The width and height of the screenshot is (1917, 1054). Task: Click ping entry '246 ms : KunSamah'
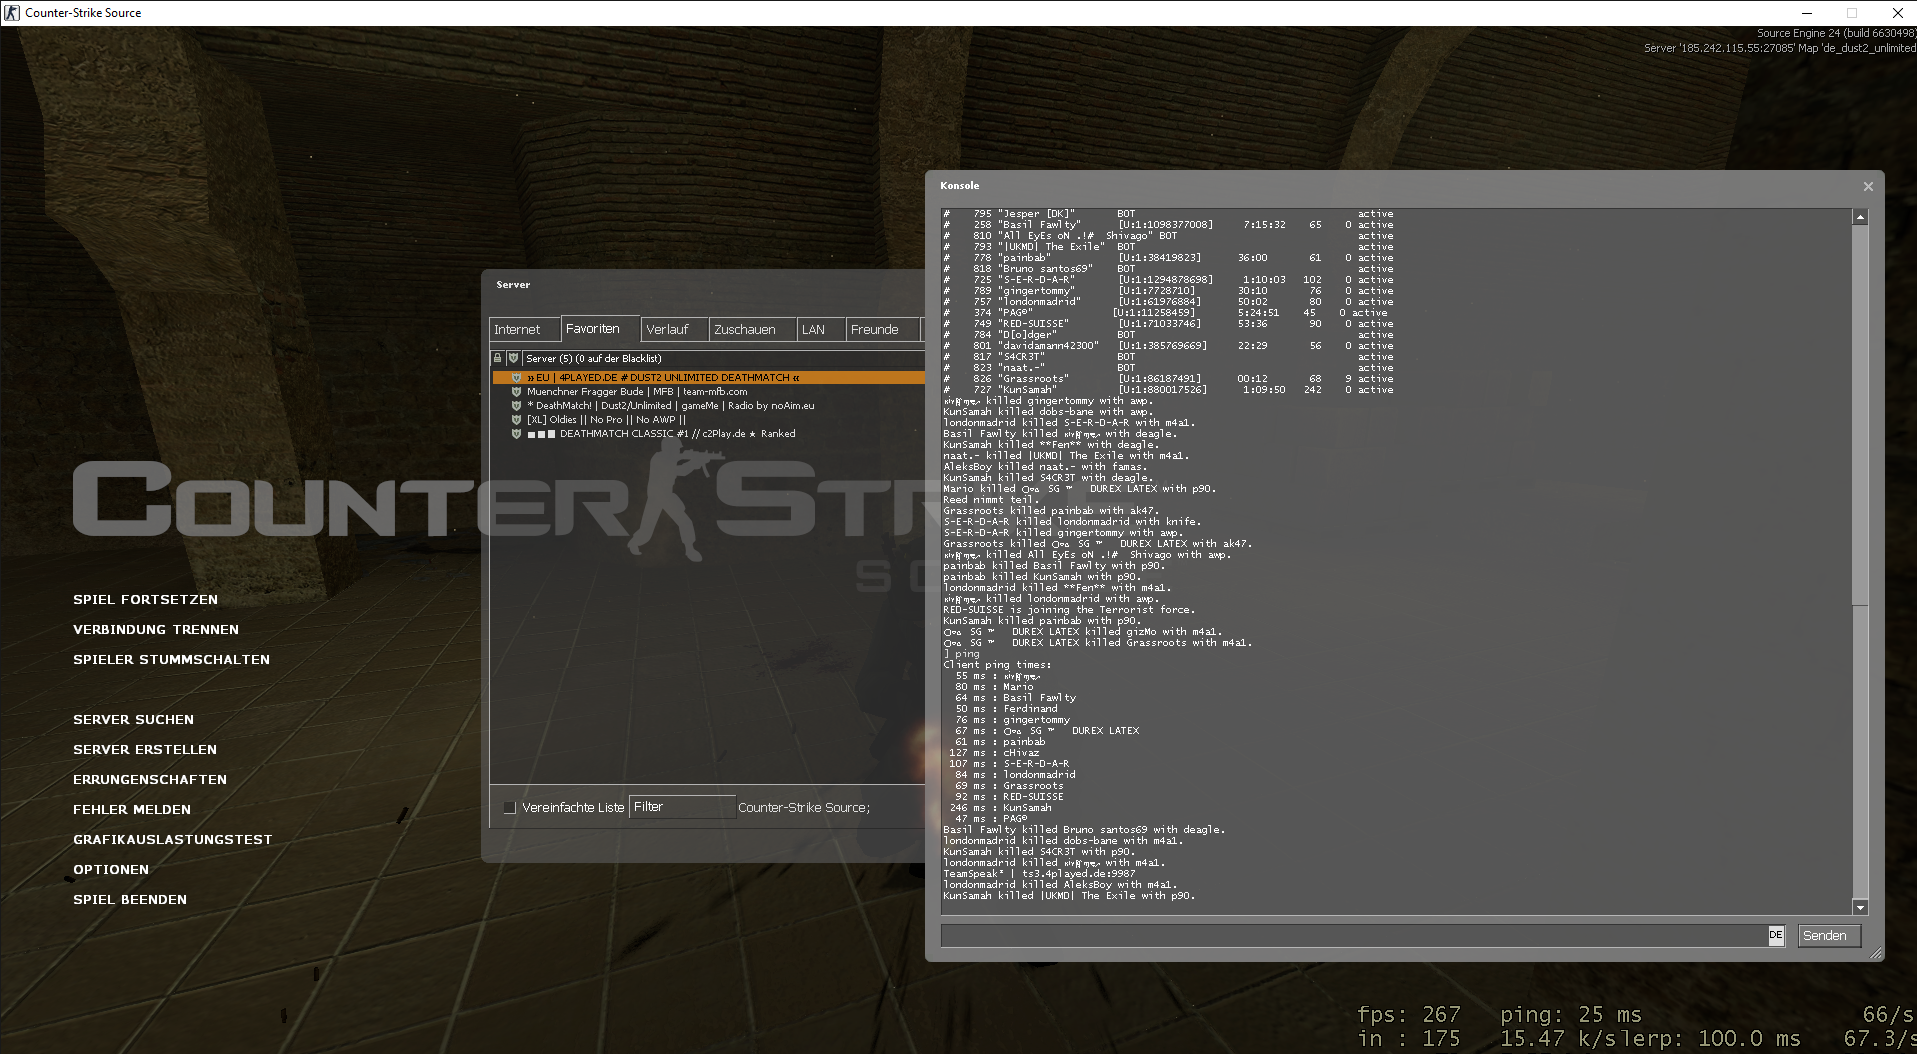click(1000, 808)
